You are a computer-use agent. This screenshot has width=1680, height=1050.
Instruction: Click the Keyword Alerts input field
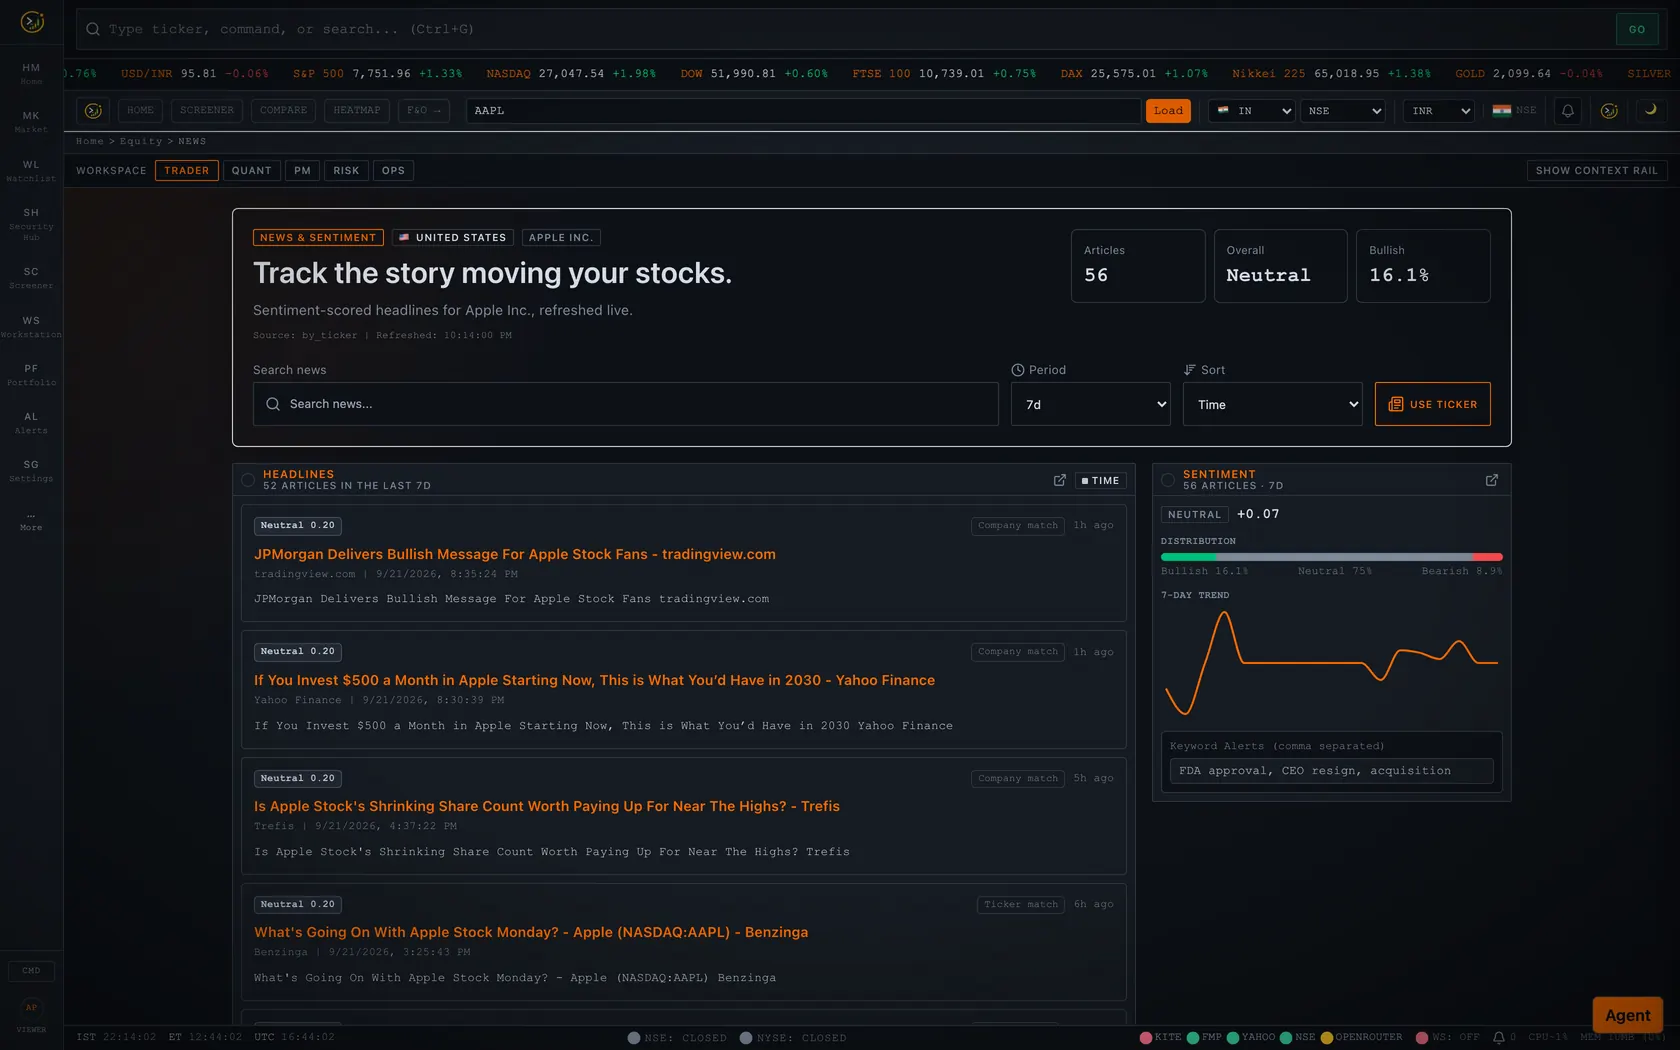pos(1332,771)
